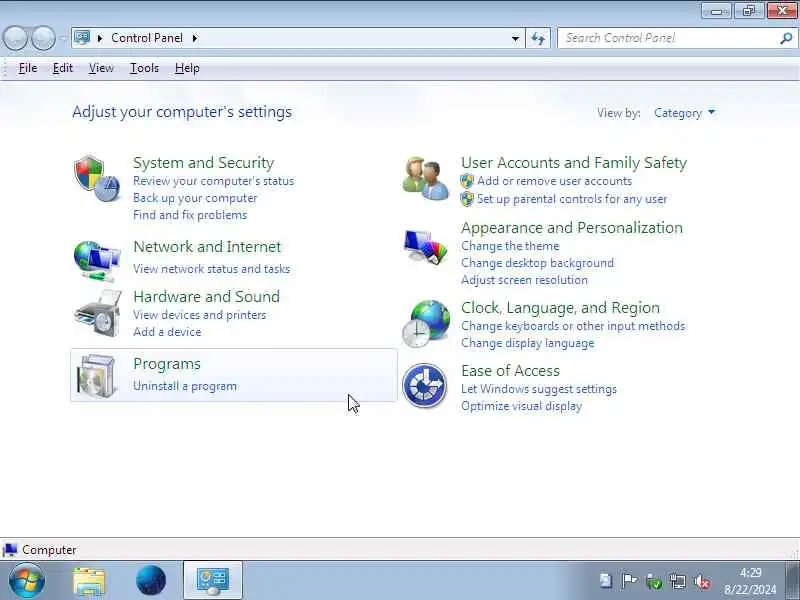800x600 pixels.
Task: Open the File menu
Action: [x=28, y=68]
